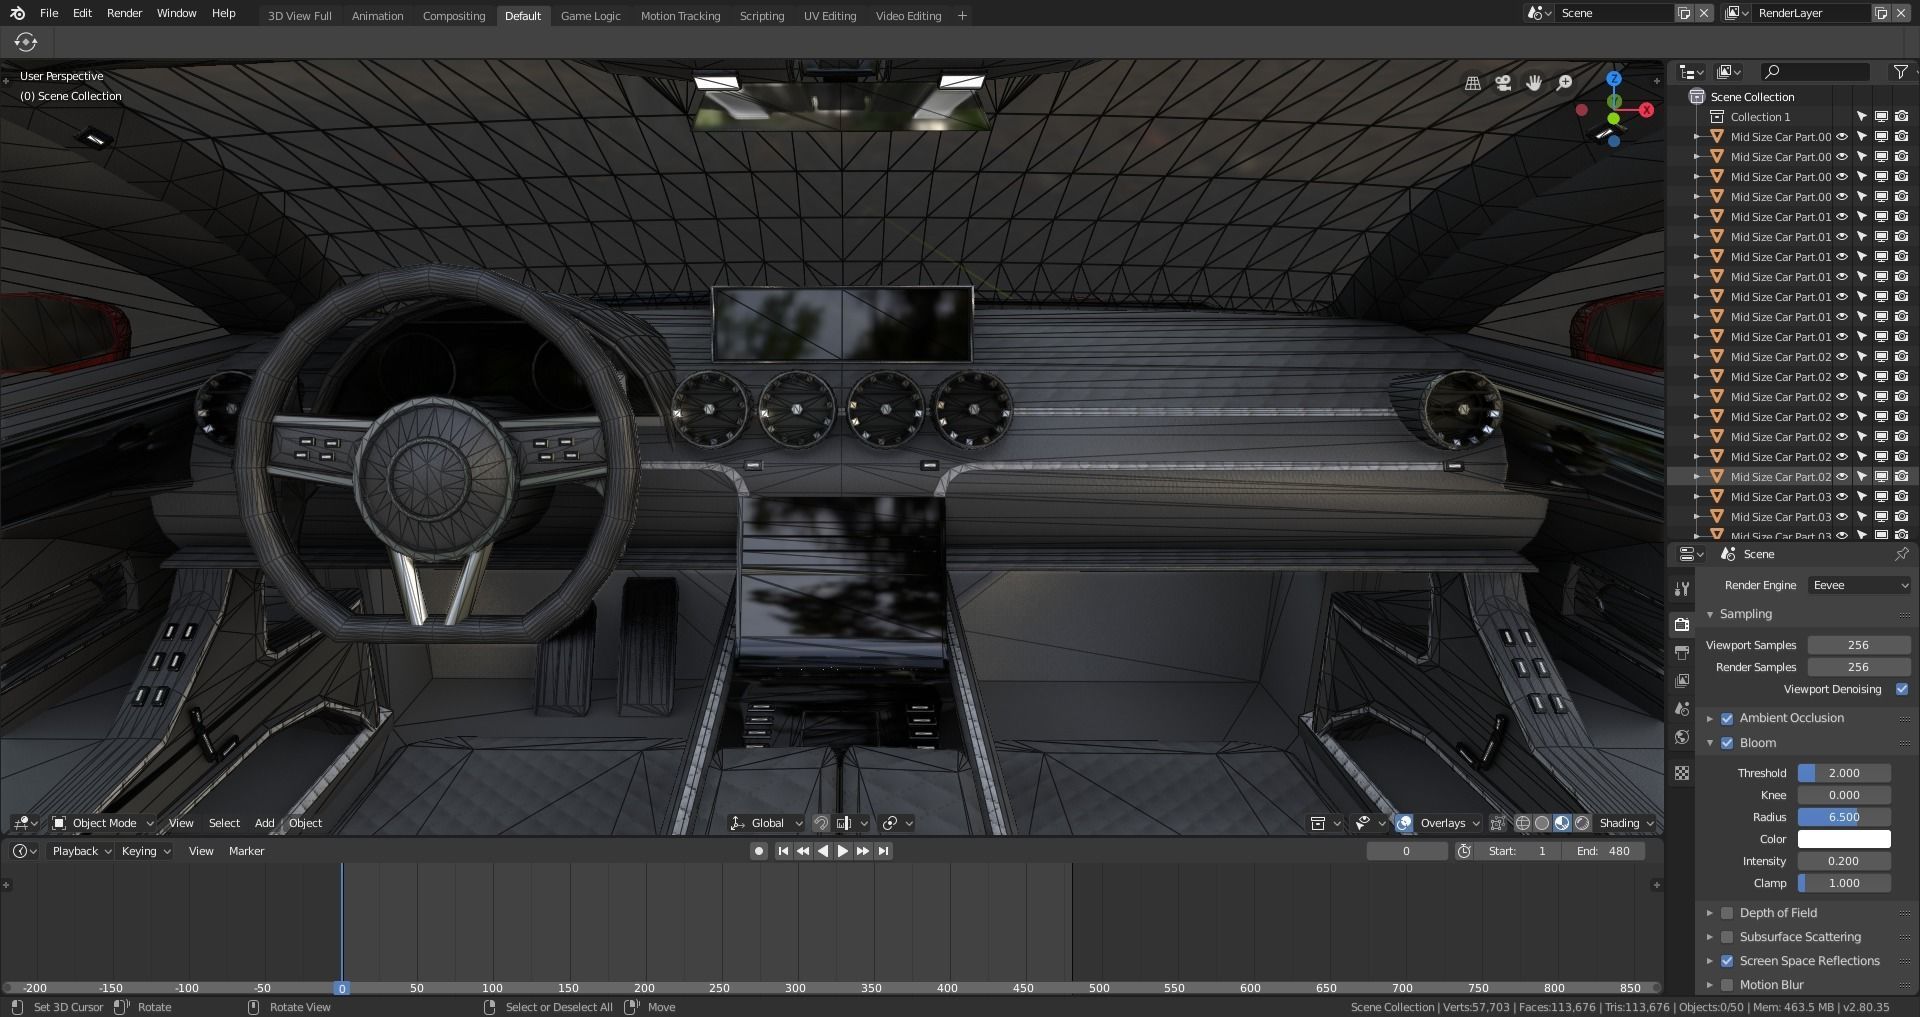This screenshot has width=1920, height=1017.
Task: Toggle Overlays visibility button
Action: pyautogui.click(x=1404, y=823)
